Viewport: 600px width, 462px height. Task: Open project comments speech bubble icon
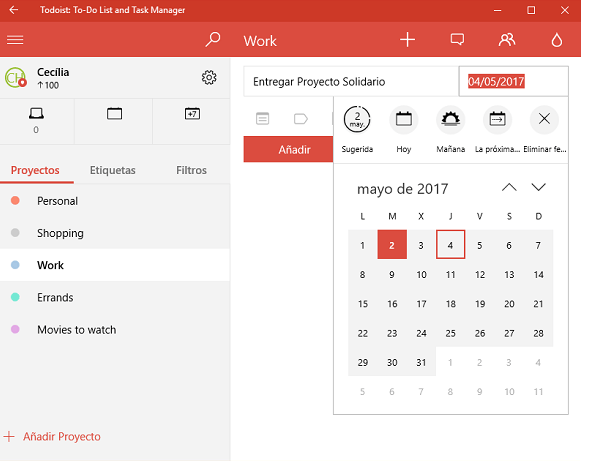(x=457, y=39)
